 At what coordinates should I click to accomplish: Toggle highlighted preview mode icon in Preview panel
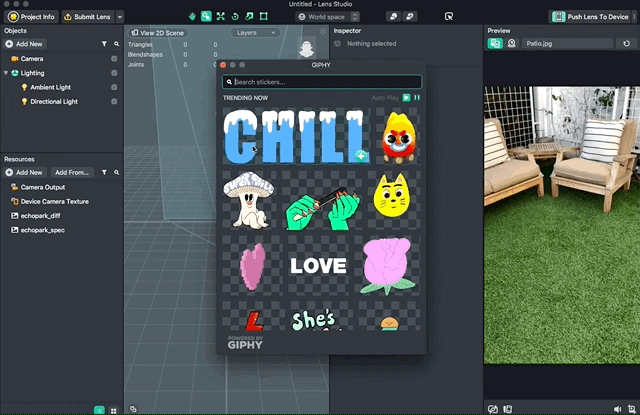(x=495, y=43)
